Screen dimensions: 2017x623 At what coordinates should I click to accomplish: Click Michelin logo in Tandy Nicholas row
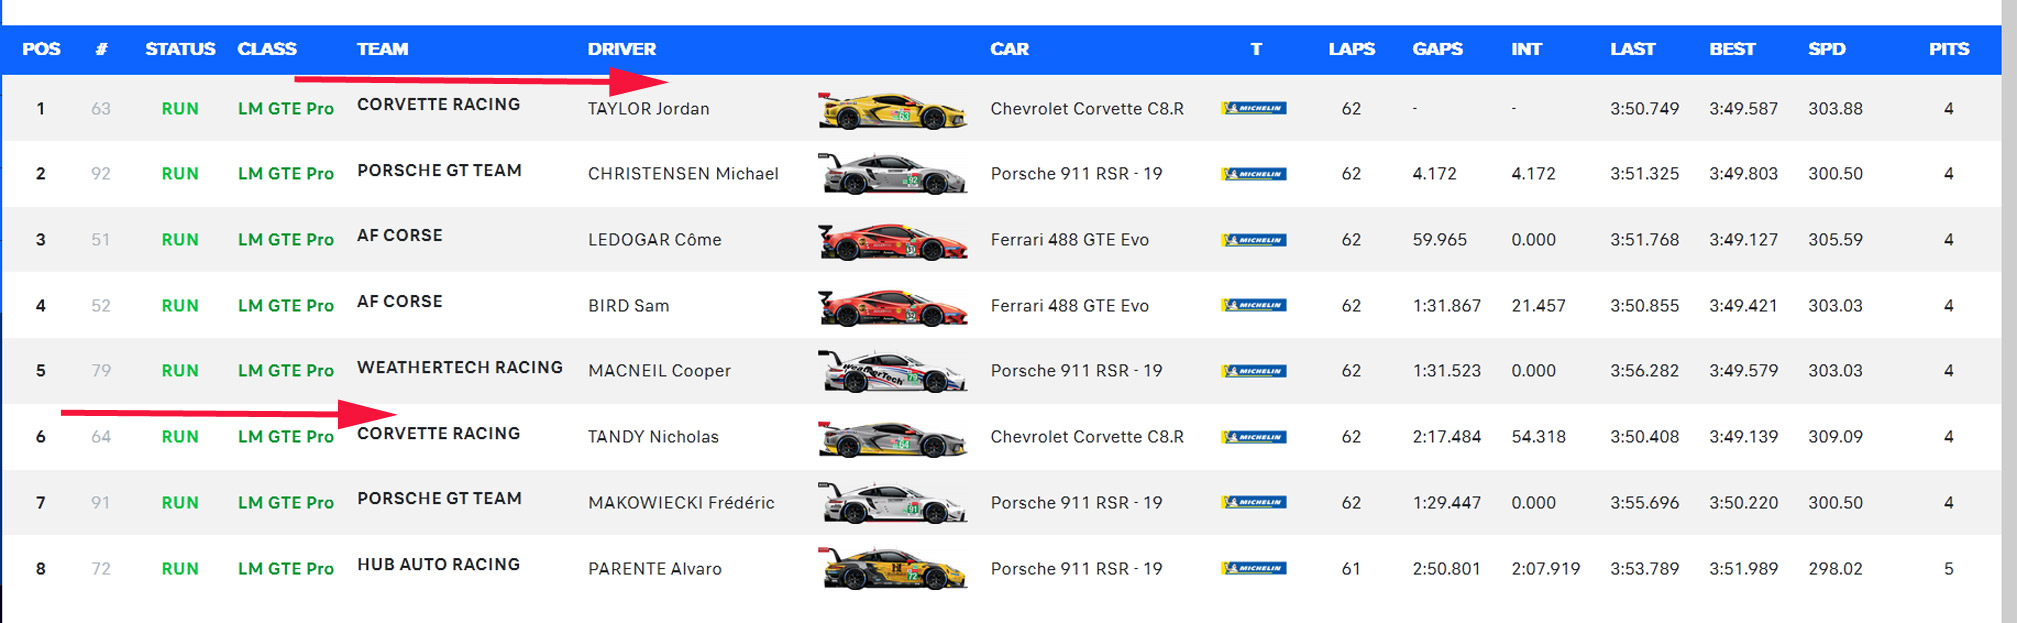point(1254,437)
